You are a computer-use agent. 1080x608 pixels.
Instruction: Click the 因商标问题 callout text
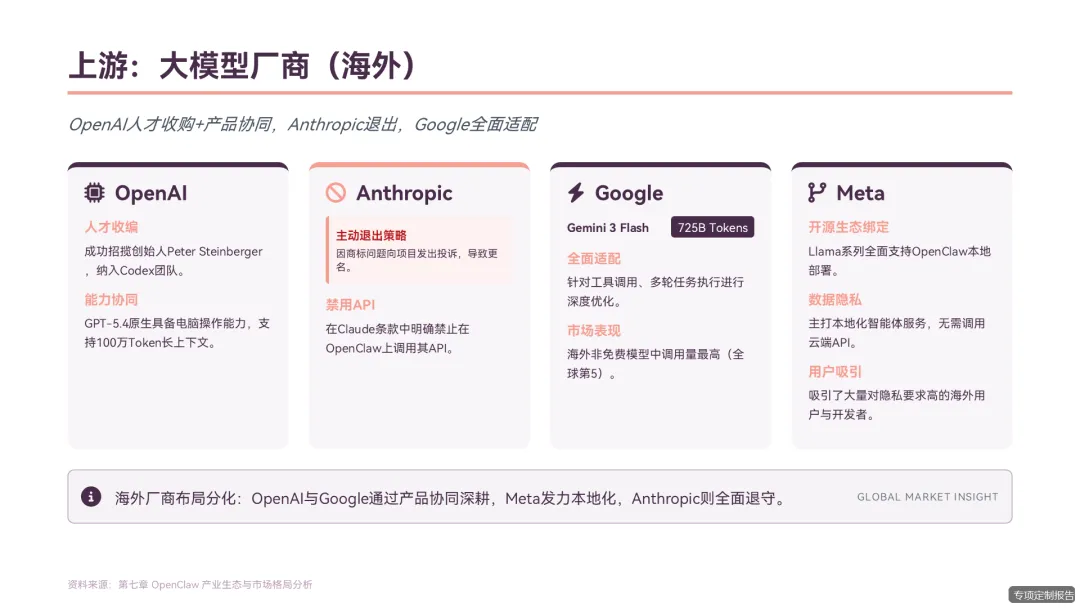point(417,260)
